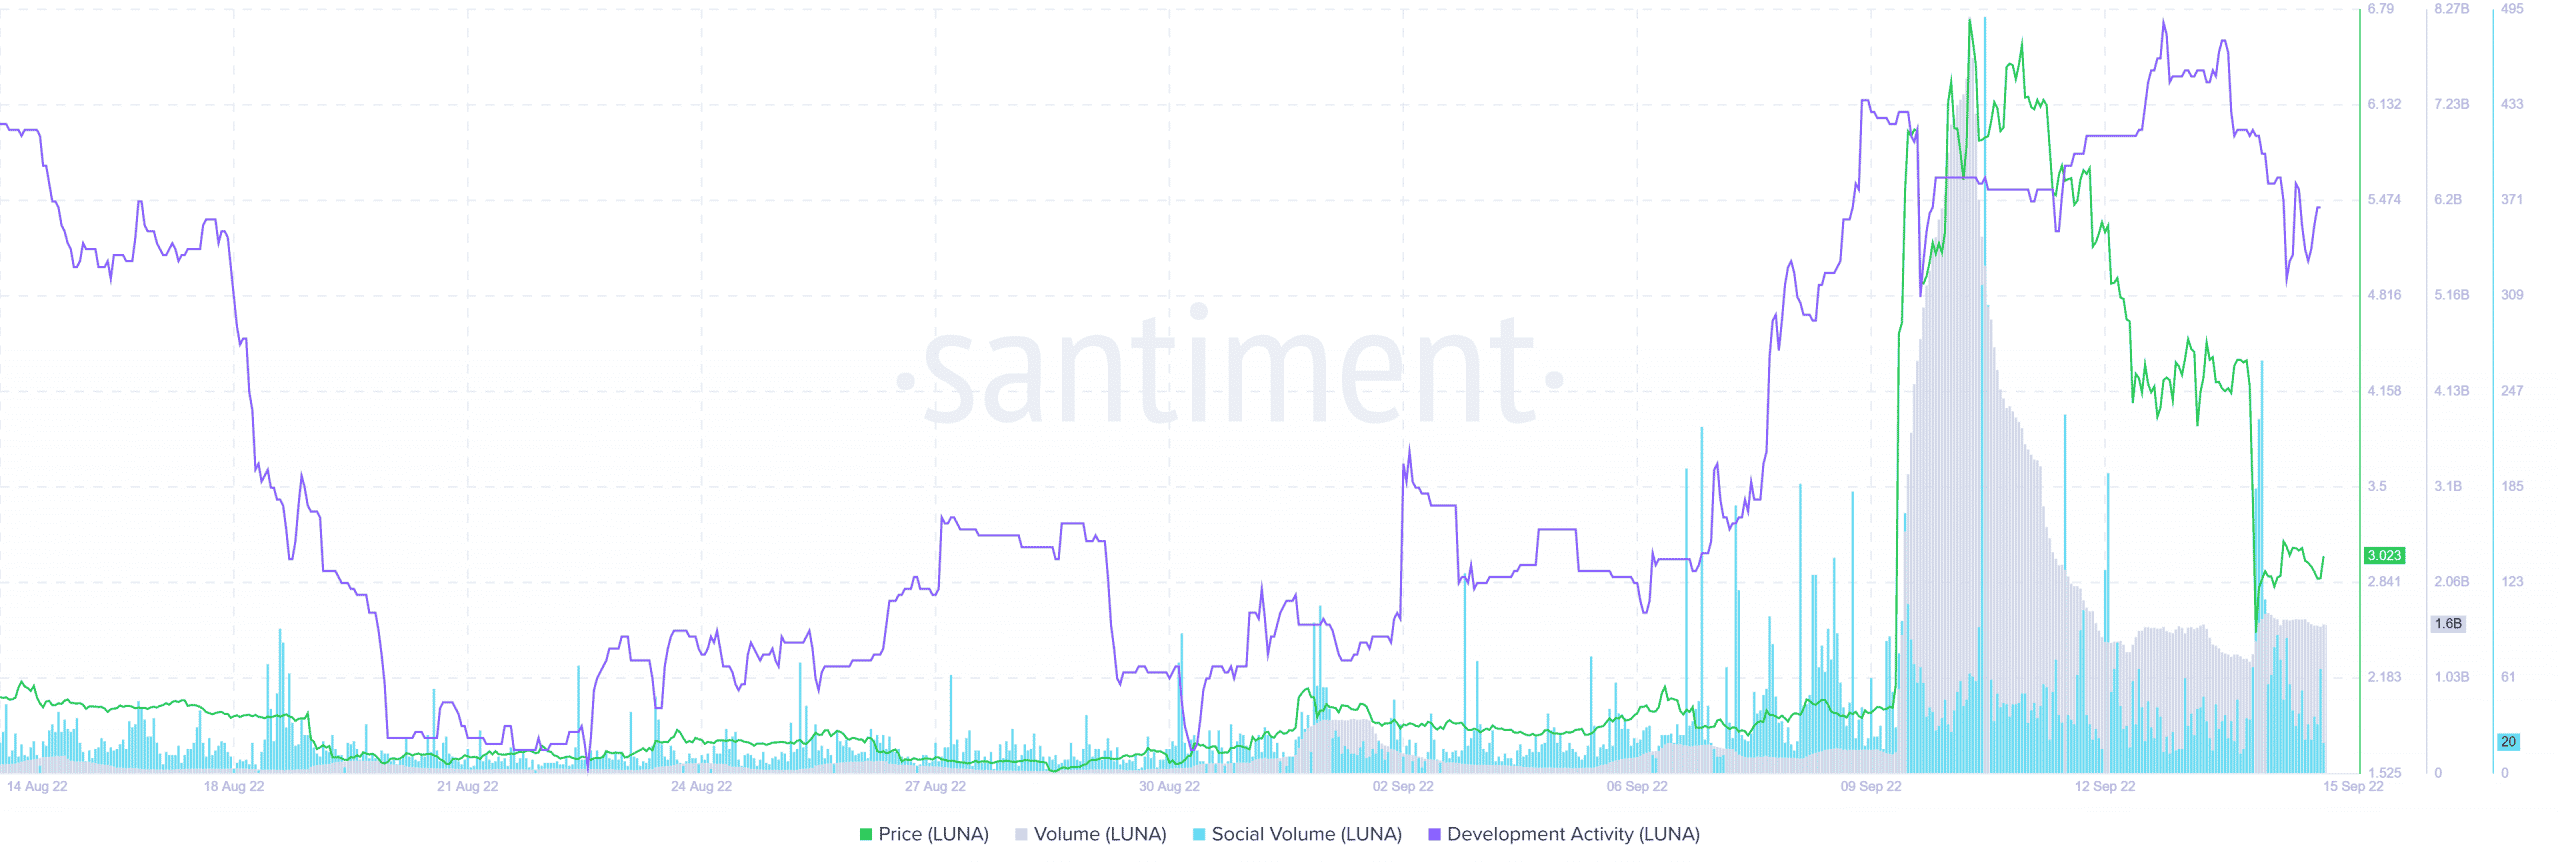Click the green Price legend color square
Image resolution: width=2560 pixels, height=867 pixels.
point(866,834)
